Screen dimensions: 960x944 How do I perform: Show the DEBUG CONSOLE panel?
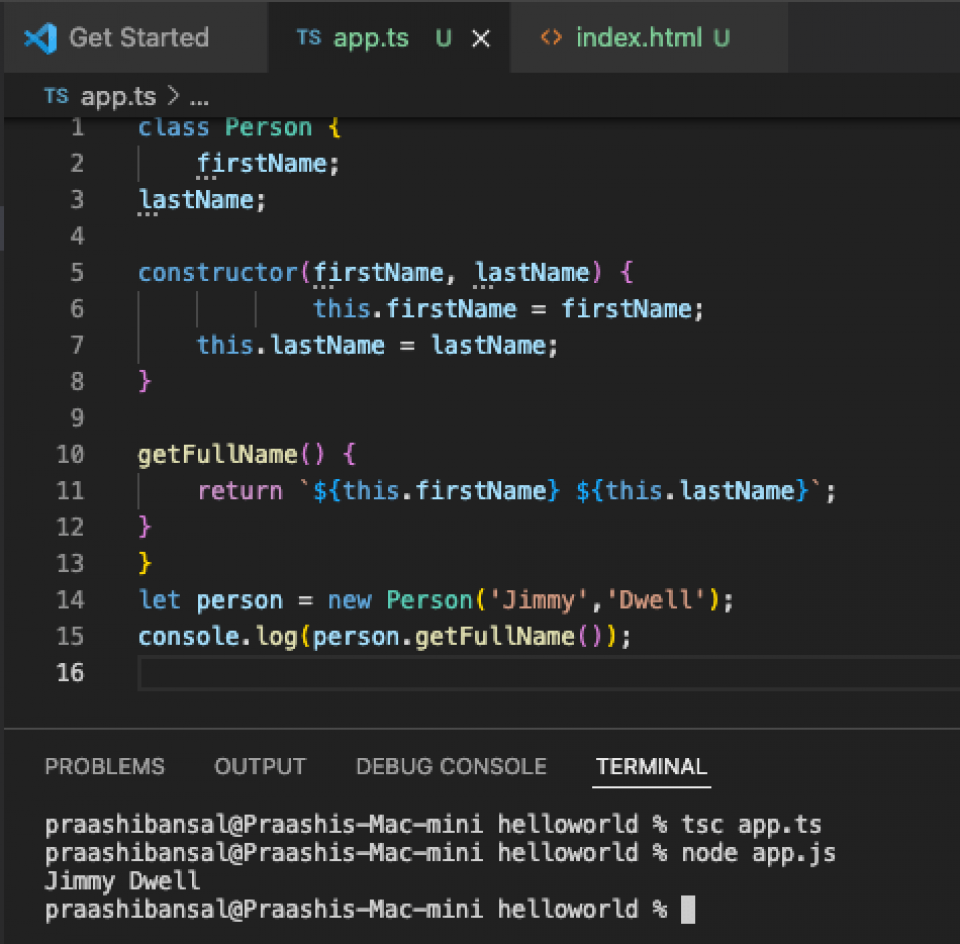451,766
